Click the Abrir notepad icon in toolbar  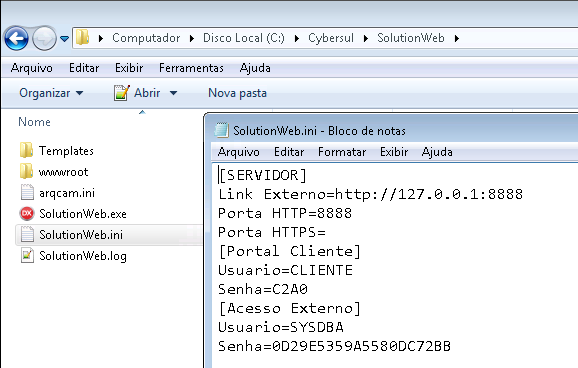click(121, 93)
